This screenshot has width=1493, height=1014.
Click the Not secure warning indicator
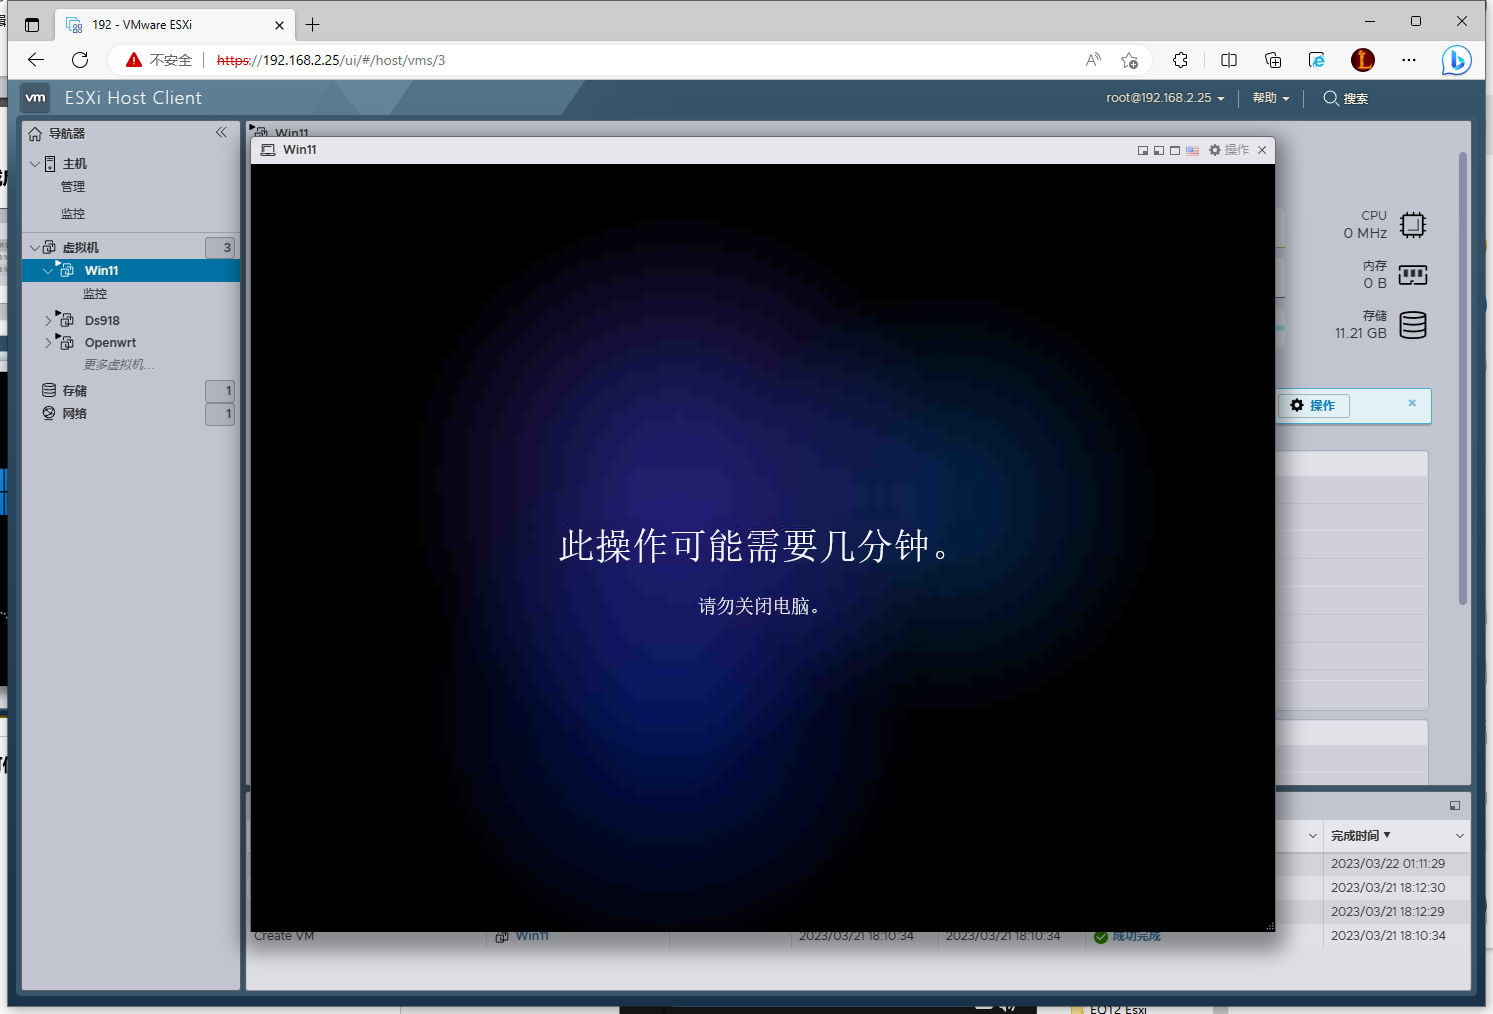[159, 60]
